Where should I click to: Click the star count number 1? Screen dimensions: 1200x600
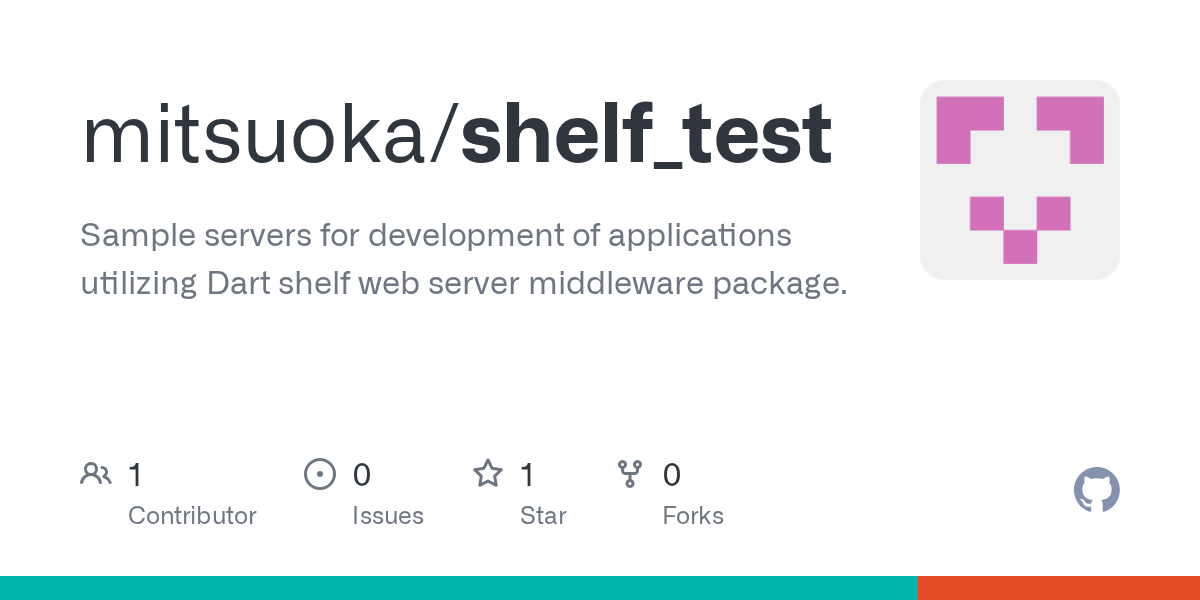pyautogui.click(x=527, y=475)
